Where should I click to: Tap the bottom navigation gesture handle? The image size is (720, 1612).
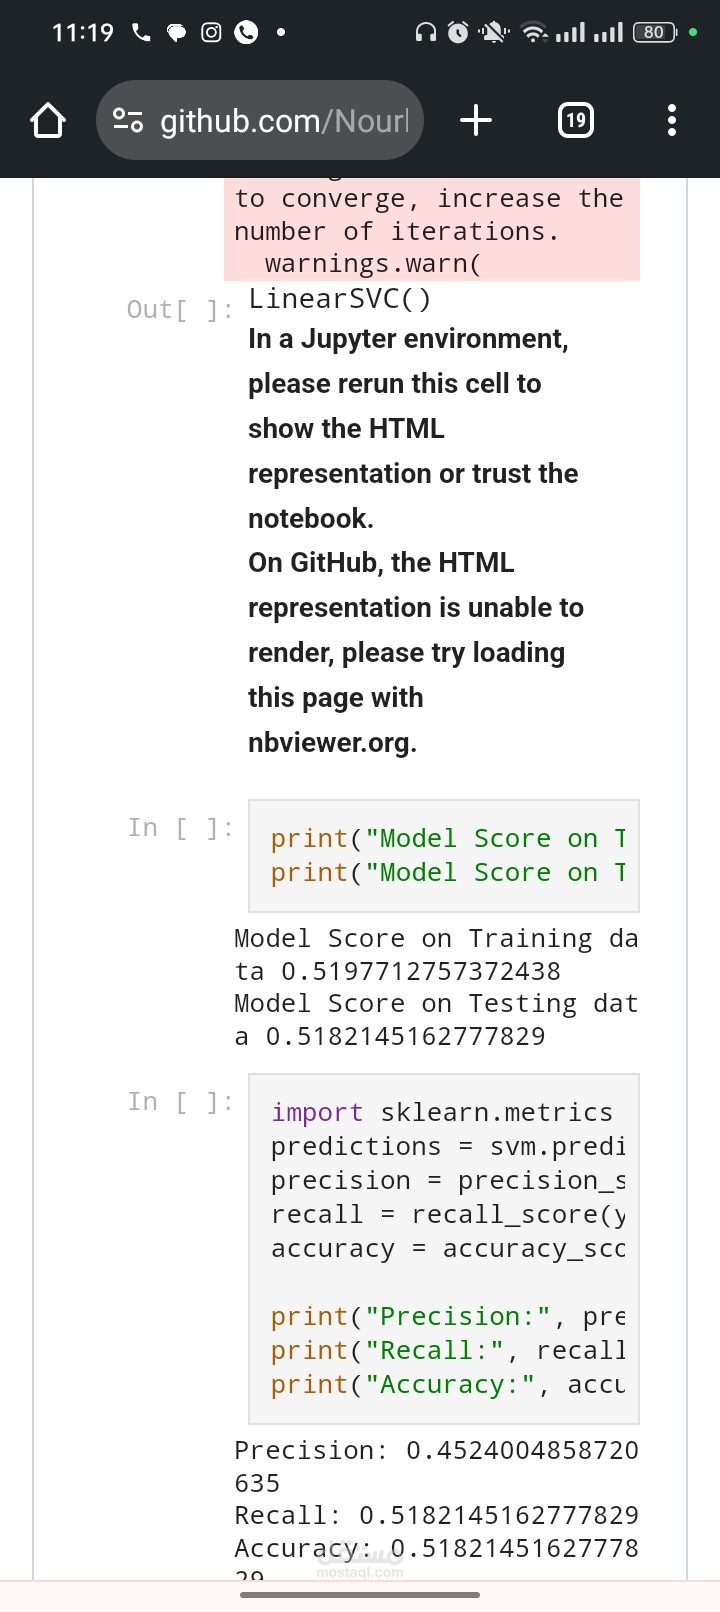(x=360, y=1595)
